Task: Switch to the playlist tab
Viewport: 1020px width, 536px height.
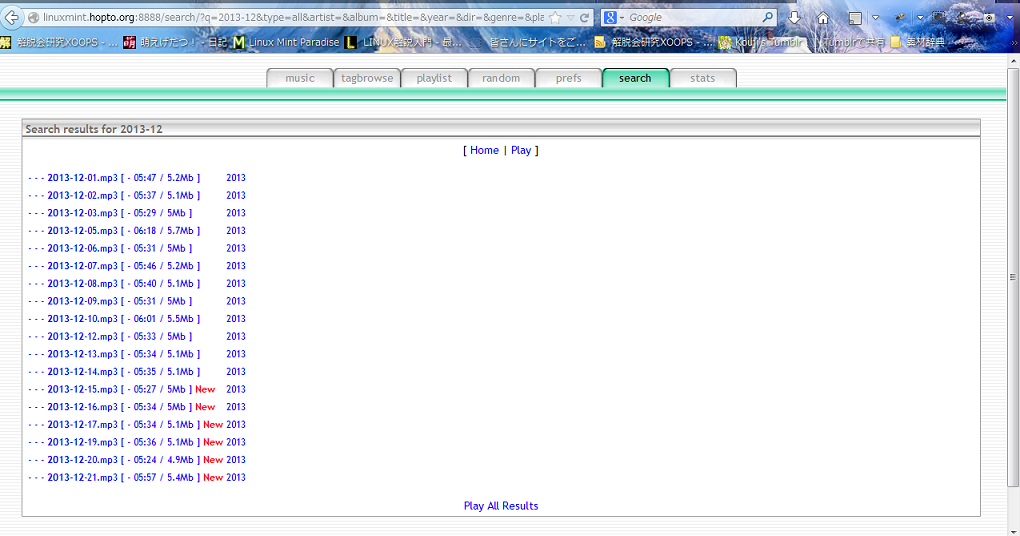Action: click(x=434, y=78)
